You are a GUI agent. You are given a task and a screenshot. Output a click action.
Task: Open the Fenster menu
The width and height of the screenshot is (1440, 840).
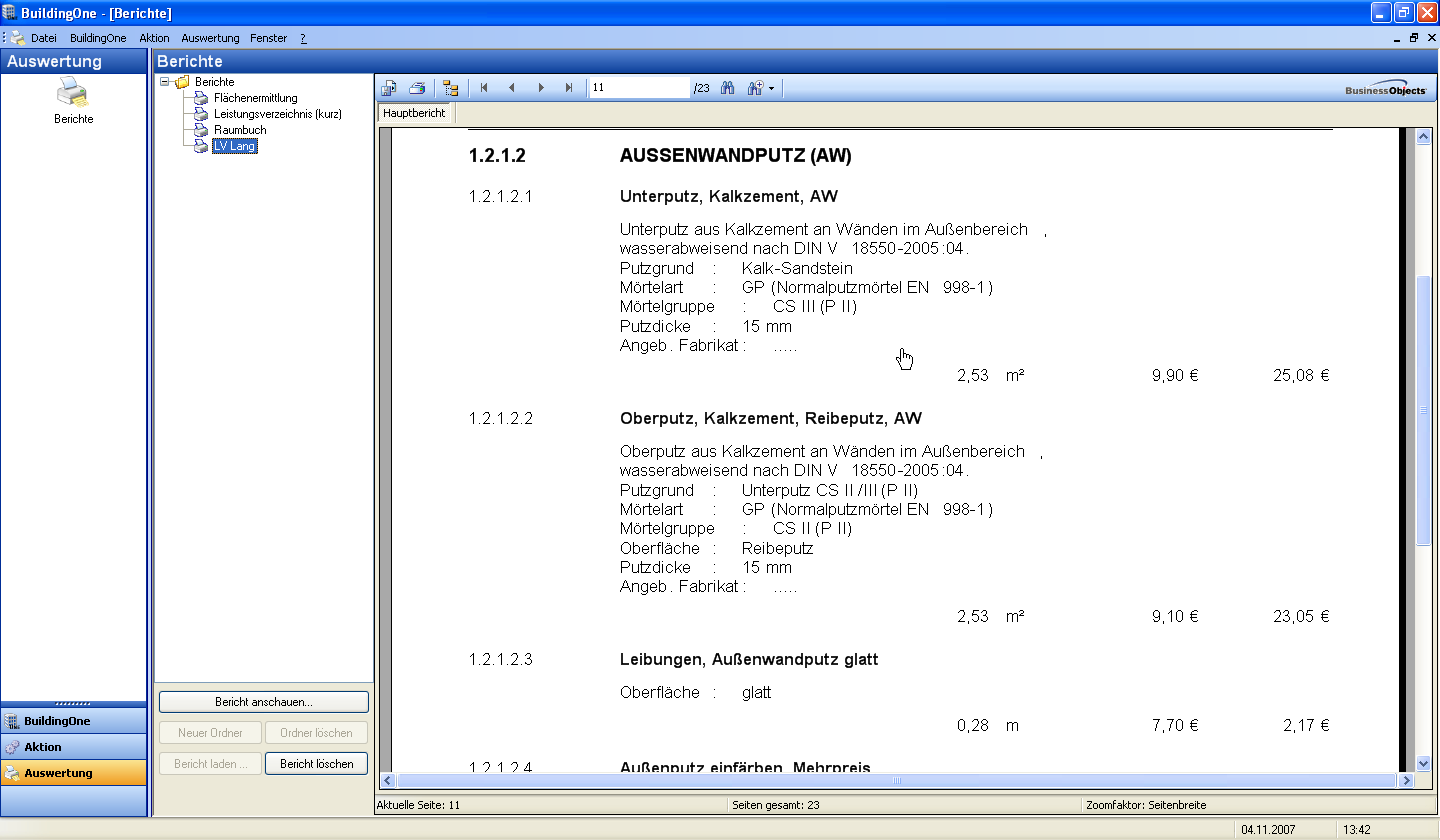[x=268, y=38]
